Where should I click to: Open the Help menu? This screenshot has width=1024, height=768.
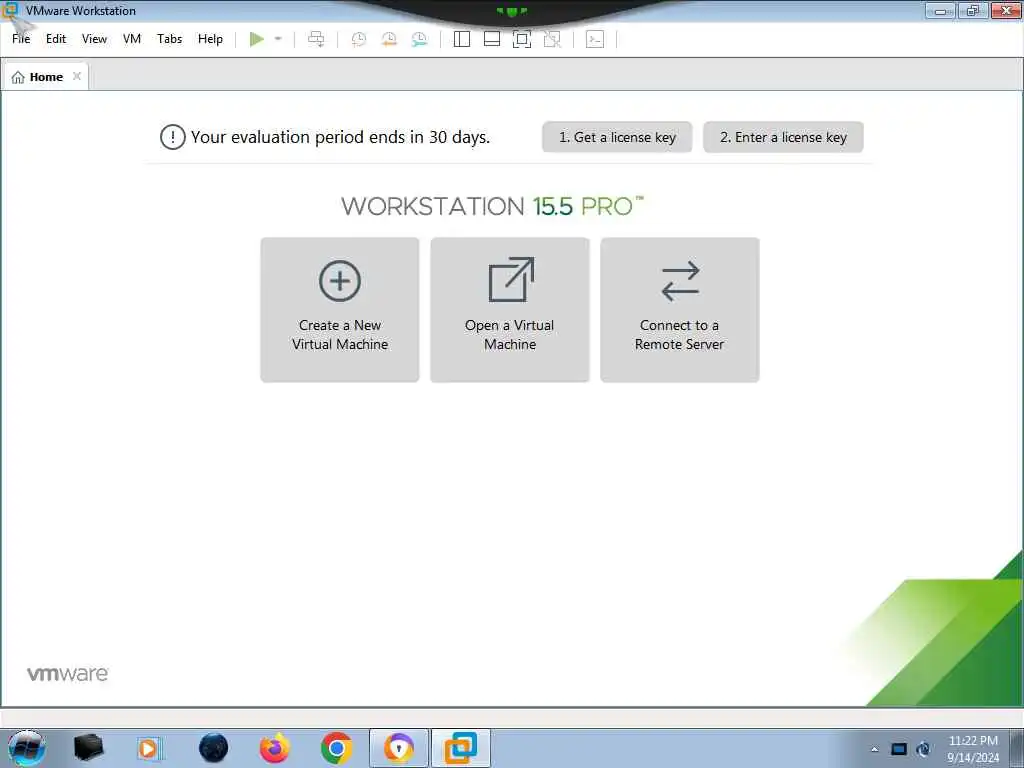(x=210, y=39)
